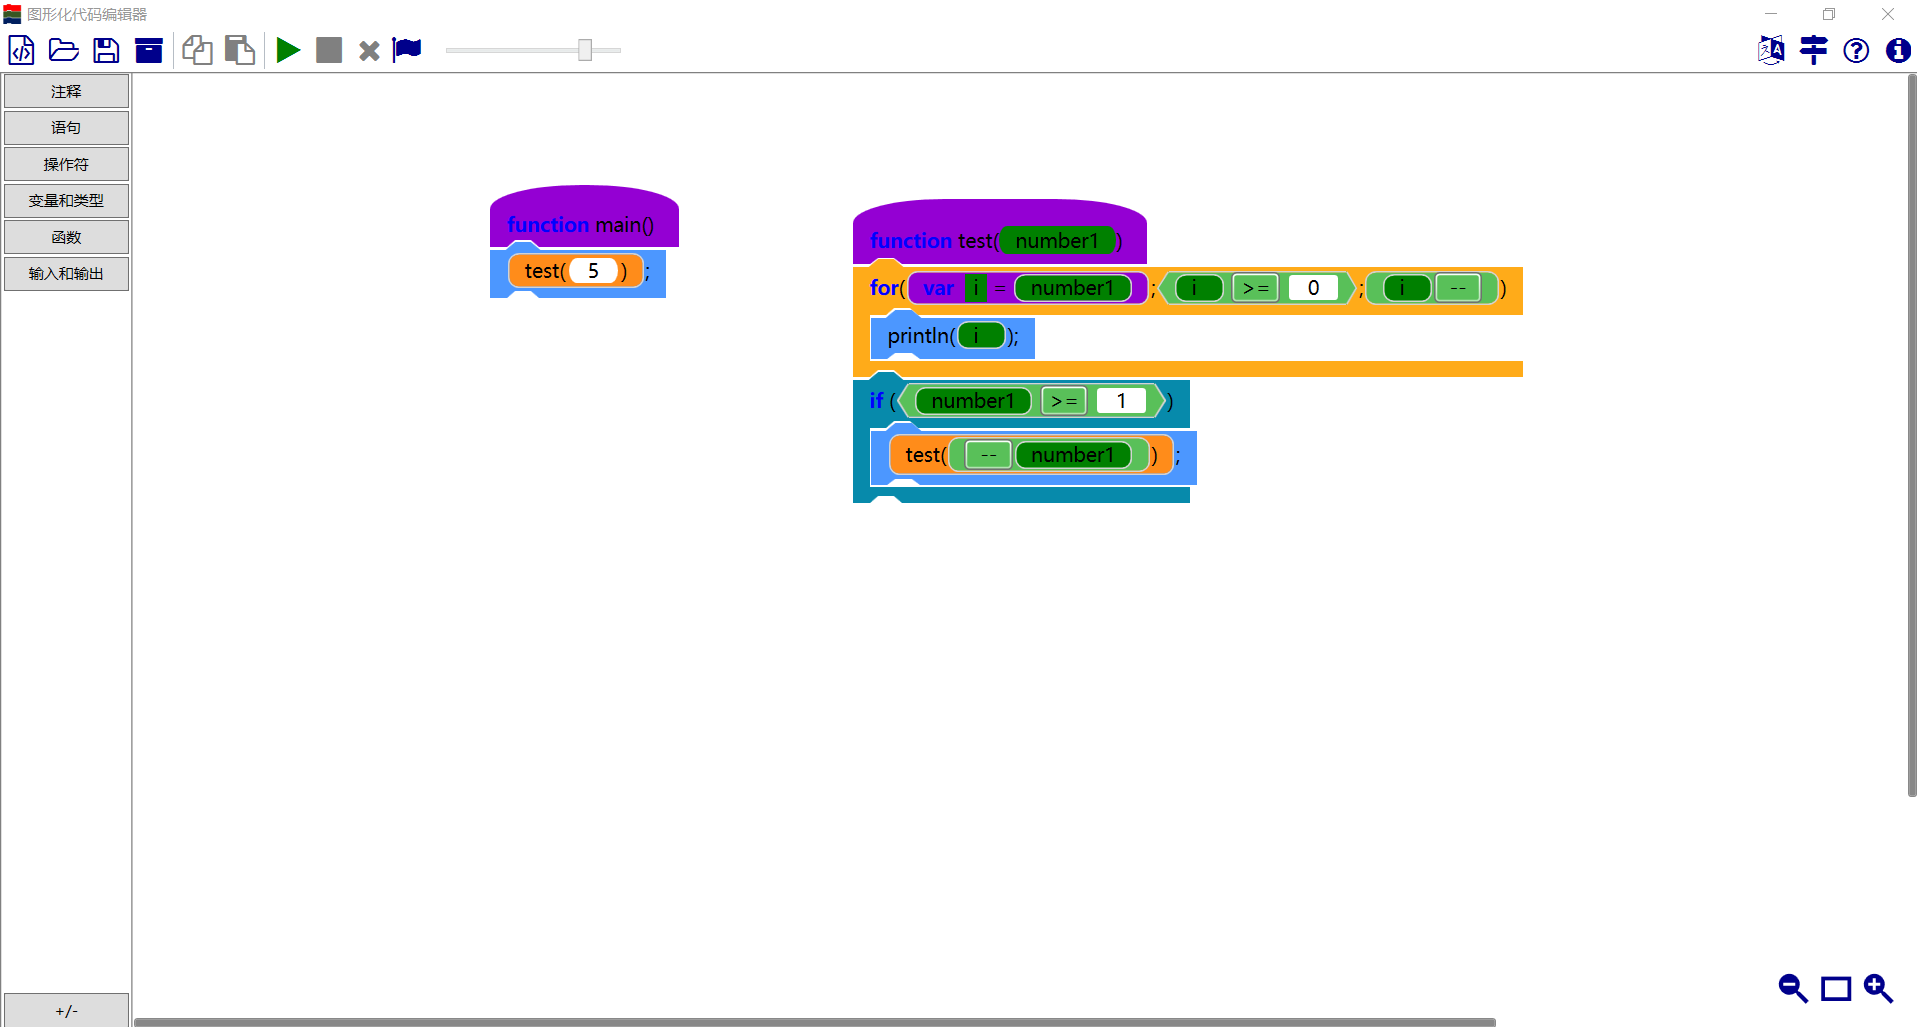Select number1 initializer in for loop
The width and height of the screenshot is (1917, 1027).
coord(1072,288)
